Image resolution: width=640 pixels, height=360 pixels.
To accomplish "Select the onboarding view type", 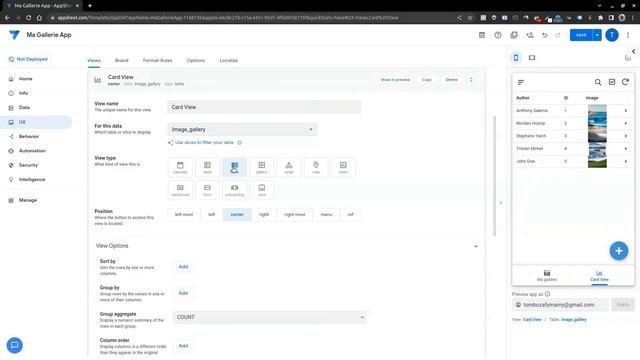I will click(235, 190).
